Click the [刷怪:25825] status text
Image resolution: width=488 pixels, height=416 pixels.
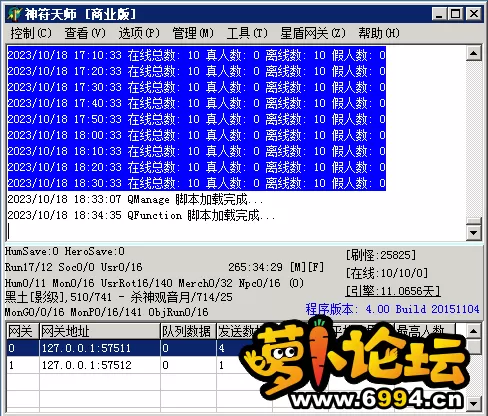click(381, 255)
